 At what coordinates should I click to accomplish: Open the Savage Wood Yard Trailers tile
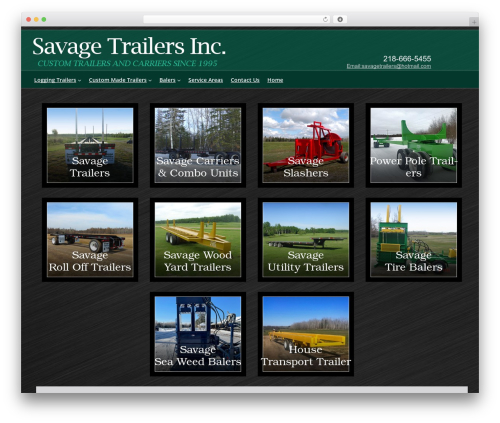(x=198, y=240)
